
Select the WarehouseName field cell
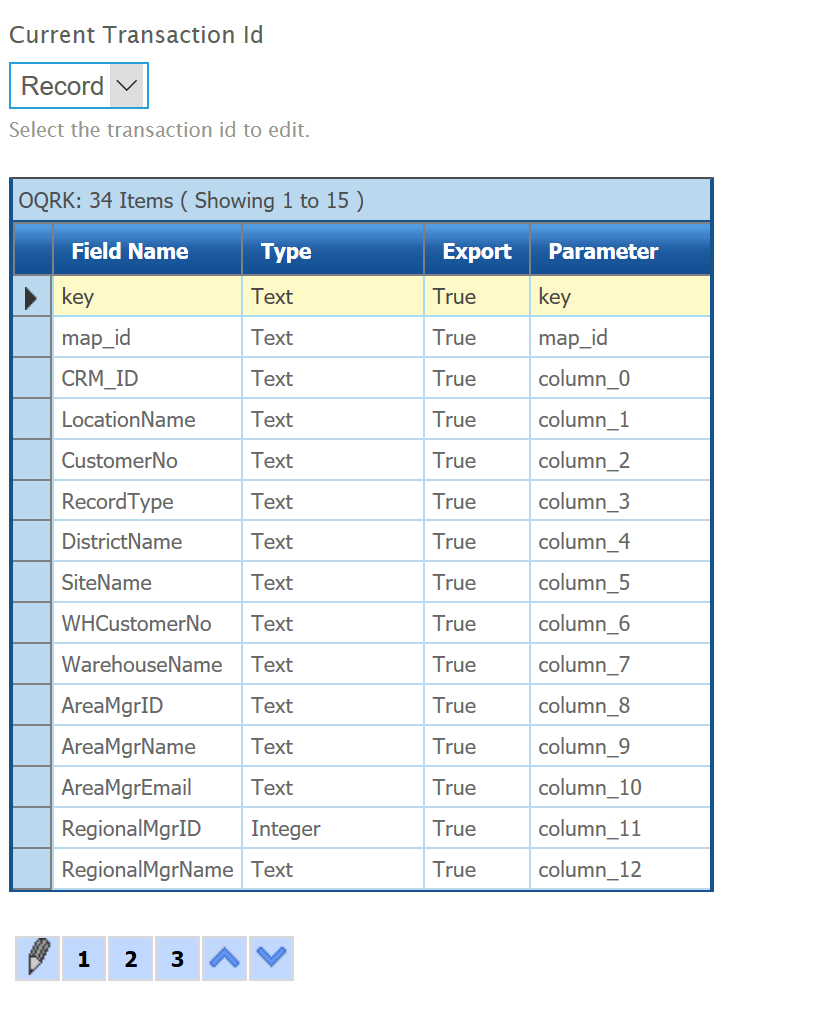(146, 665)
